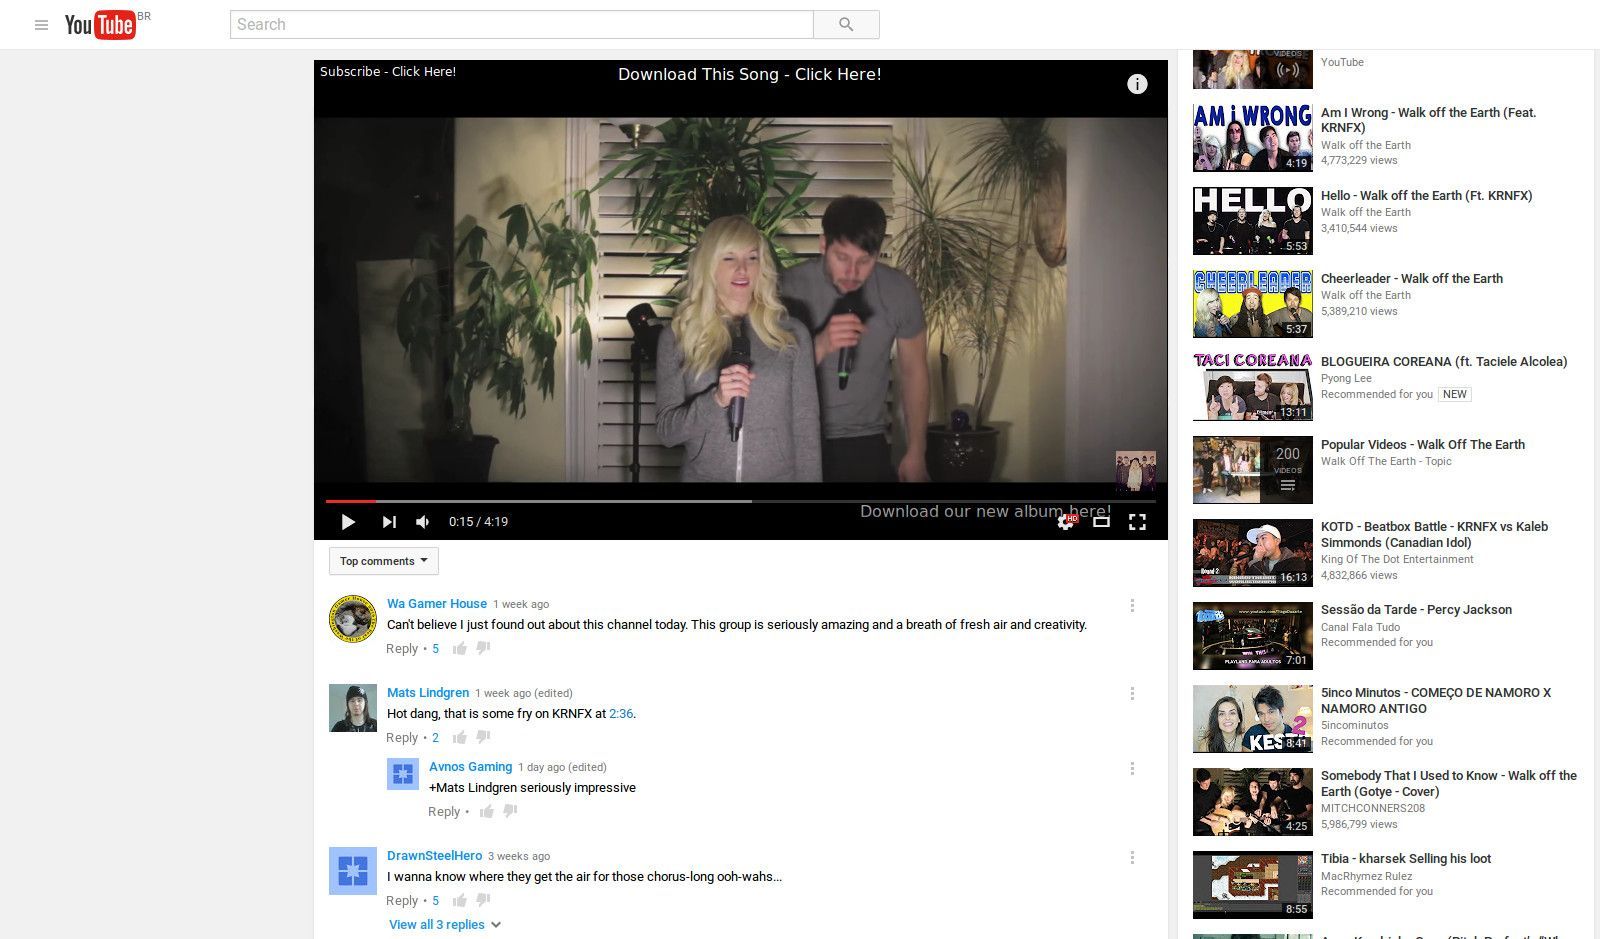Screen dimensions: 1600x939
Task: Open Mats Lindgren channel name
Action: (x=428, y=692)
